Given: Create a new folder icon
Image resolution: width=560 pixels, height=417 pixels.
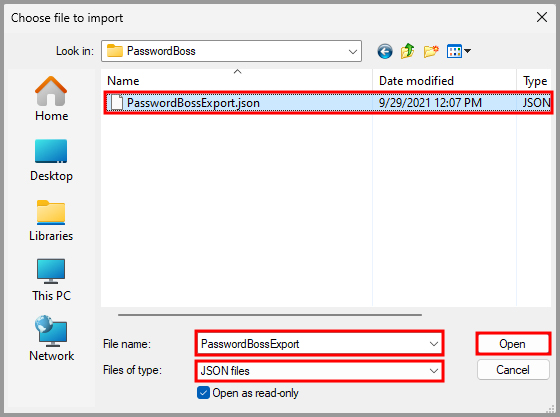Looking at the screenshot, I should click(431, 51).
